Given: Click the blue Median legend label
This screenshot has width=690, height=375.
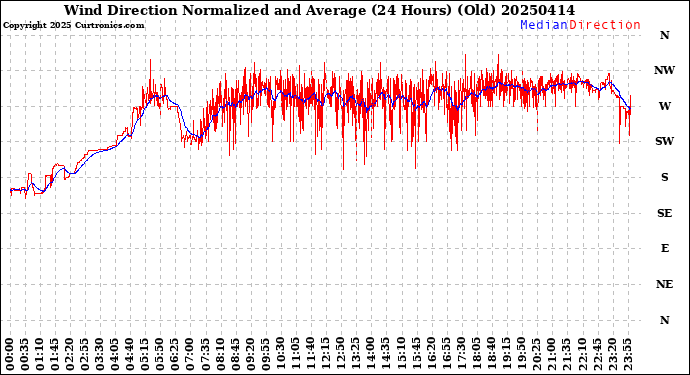Looking at the screenshot, I should point(544,25).
